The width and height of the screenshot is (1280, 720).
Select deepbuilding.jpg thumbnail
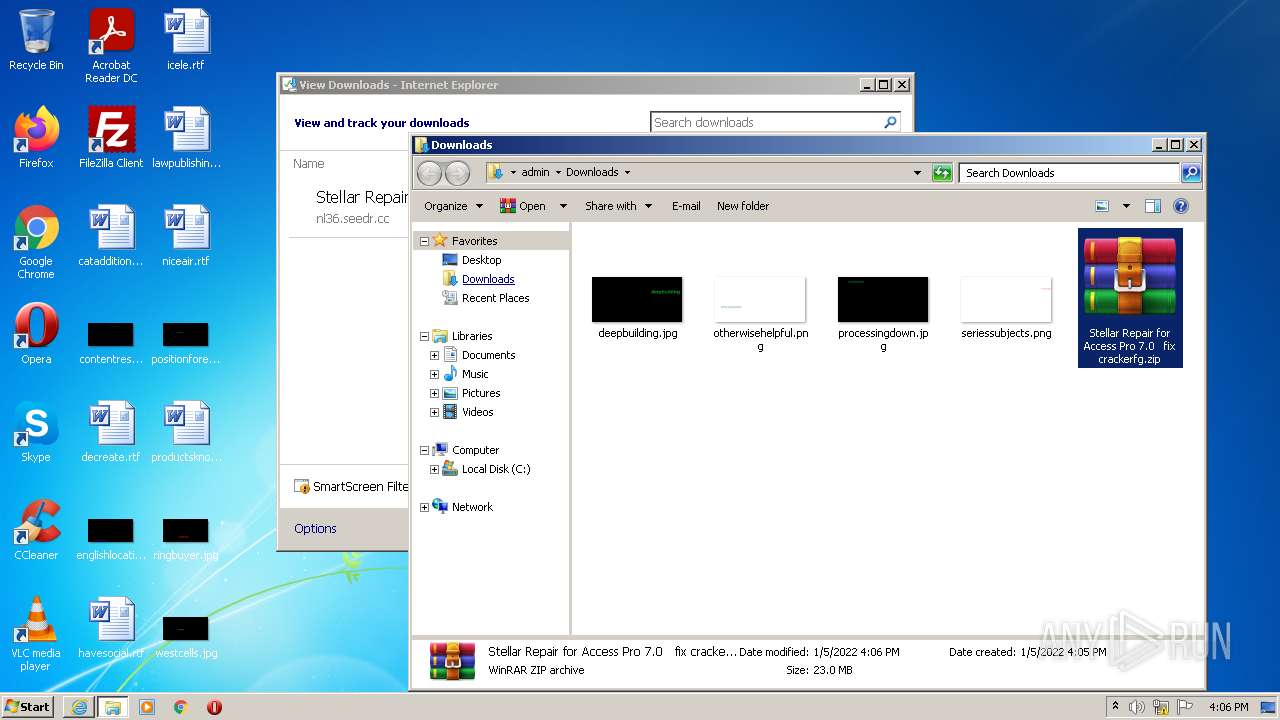click(x=637, y=309)
